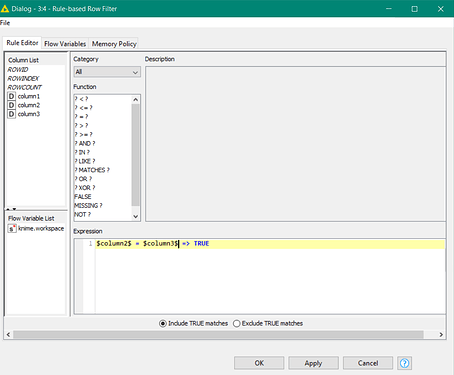Select the '? LIKE ?' function
The image size is (454, 375).
(x=85, y=161)
